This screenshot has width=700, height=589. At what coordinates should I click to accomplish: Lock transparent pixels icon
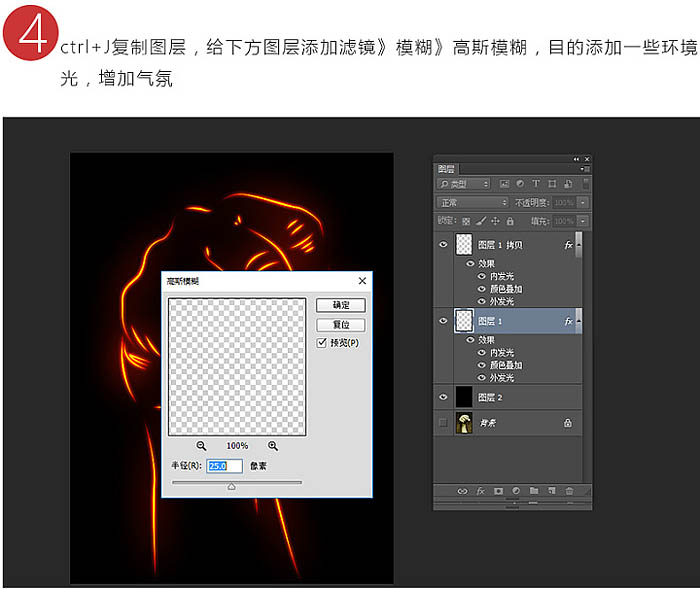[x=466, y=221]
